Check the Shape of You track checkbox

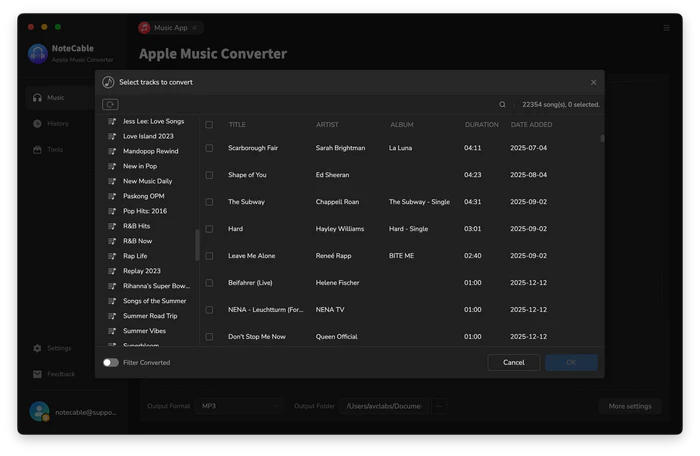(x=209, y=175)
